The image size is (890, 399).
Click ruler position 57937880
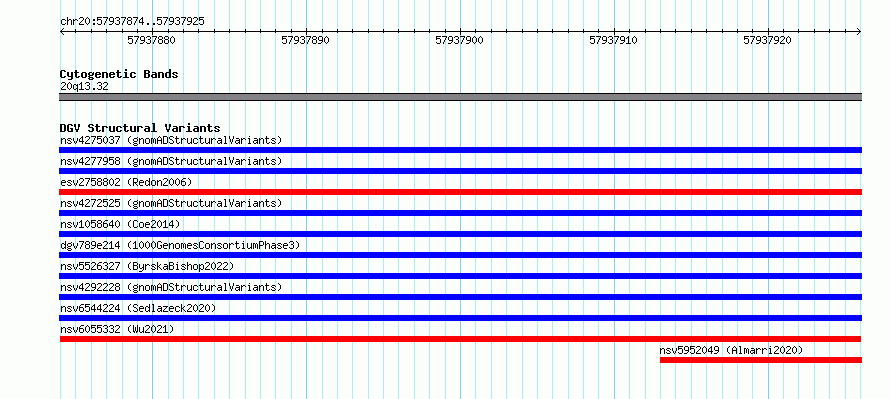pyautogui.click(x=152, y=40)
